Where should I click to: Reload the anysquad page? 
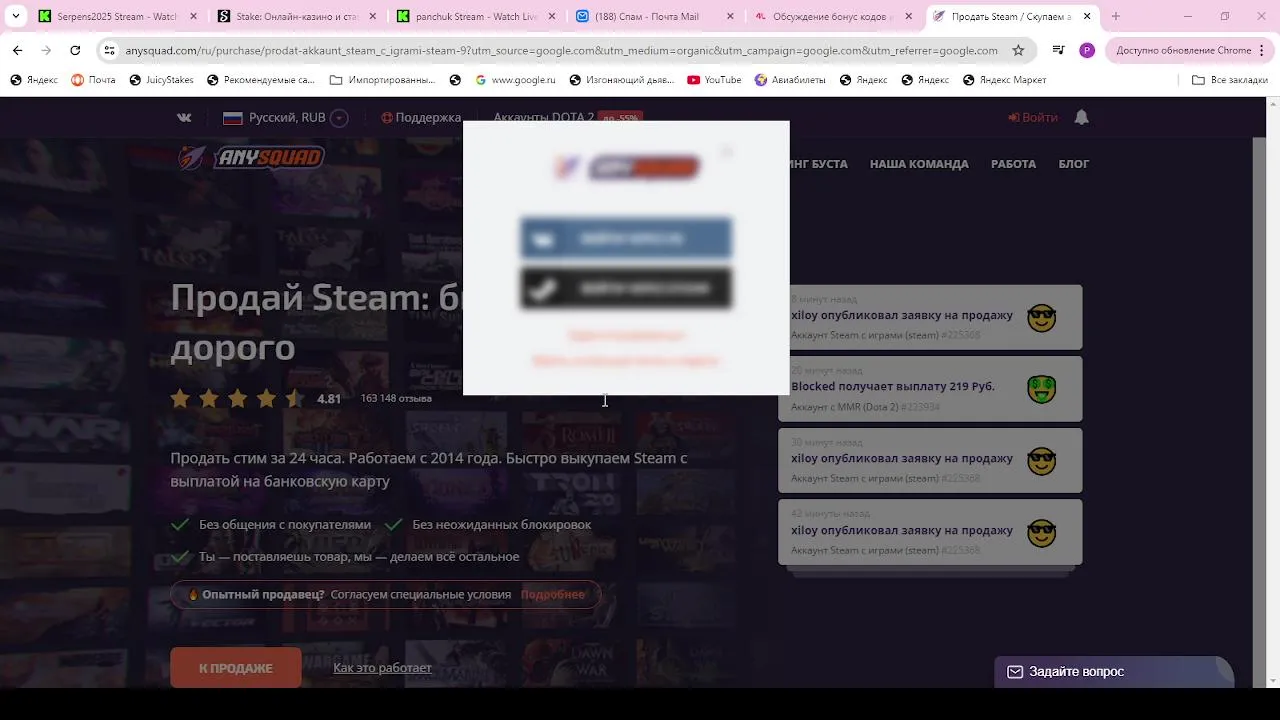coord(75,50)
